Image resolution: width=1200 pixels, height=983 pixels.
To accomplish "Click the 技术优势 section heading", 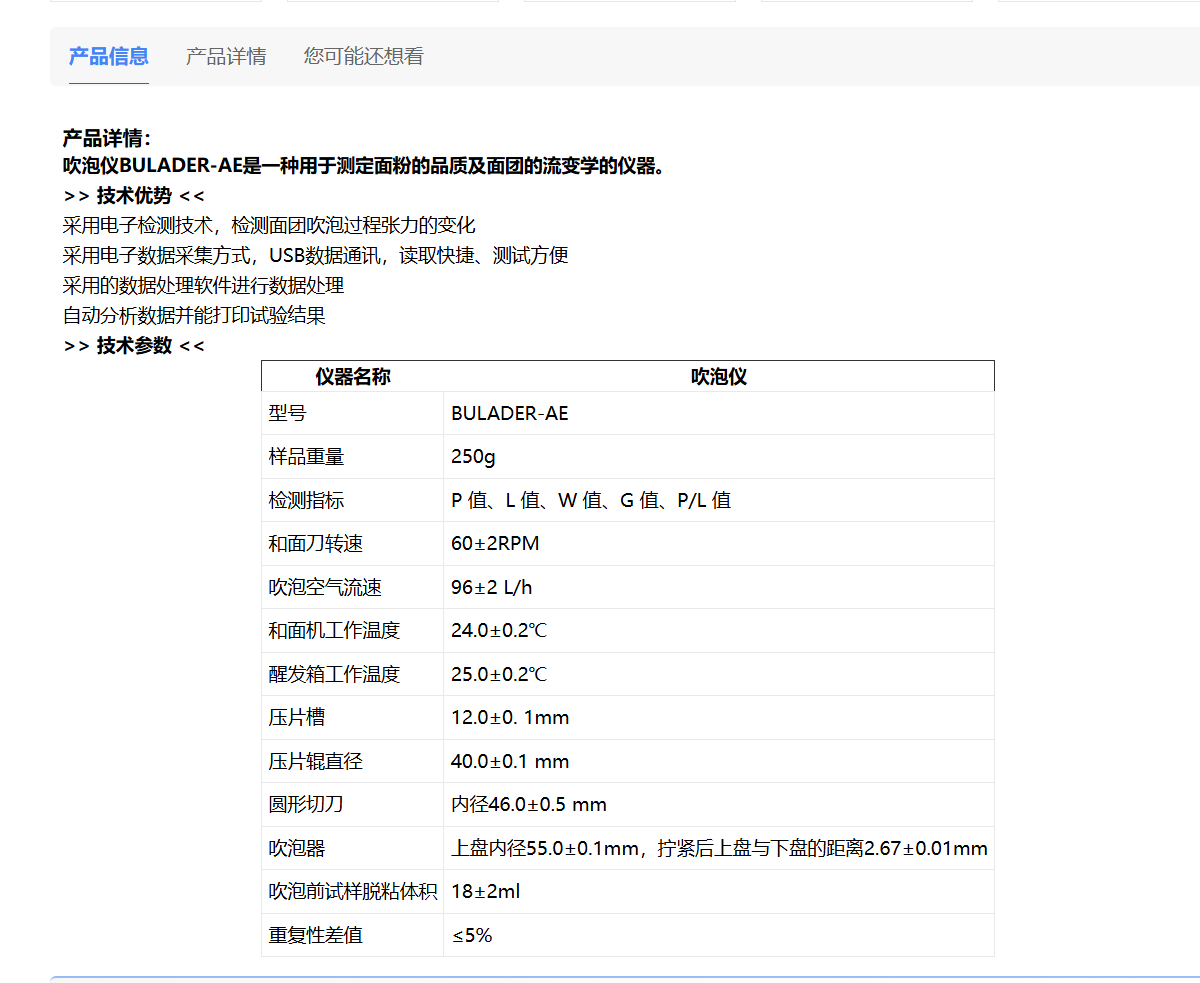I will point(134,196).
